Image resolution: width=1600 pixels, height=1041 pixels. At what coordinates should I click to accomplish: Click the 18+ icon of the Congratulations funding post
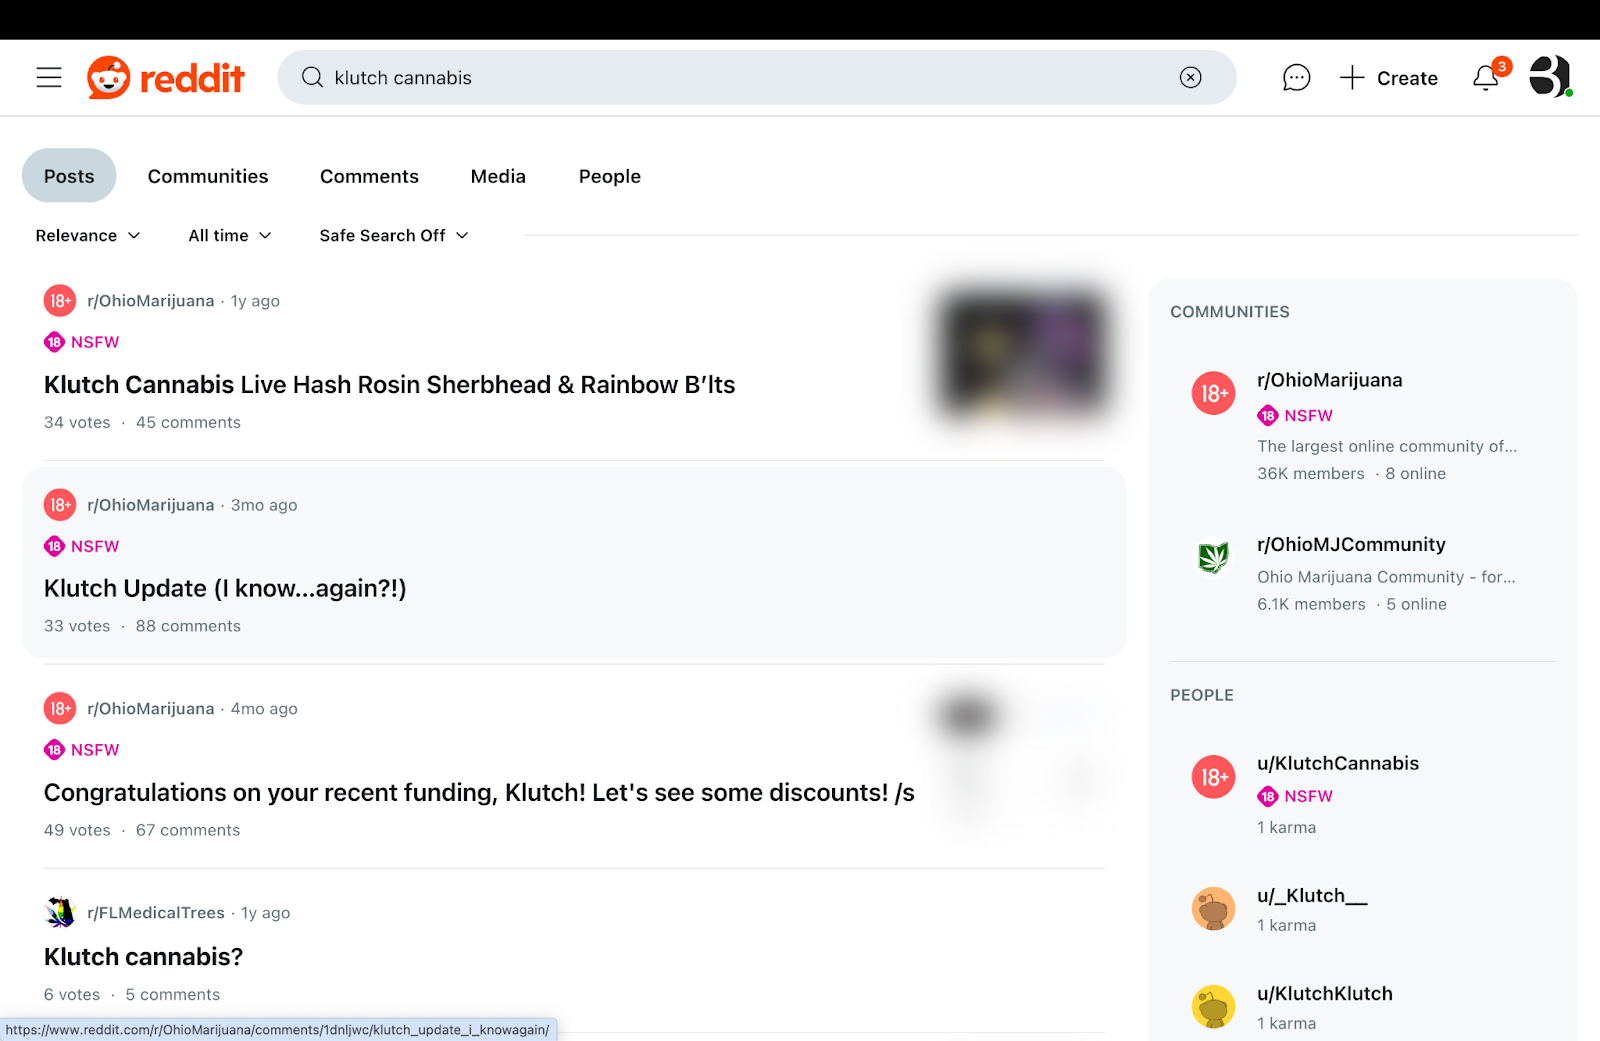[x=60, y=709]
